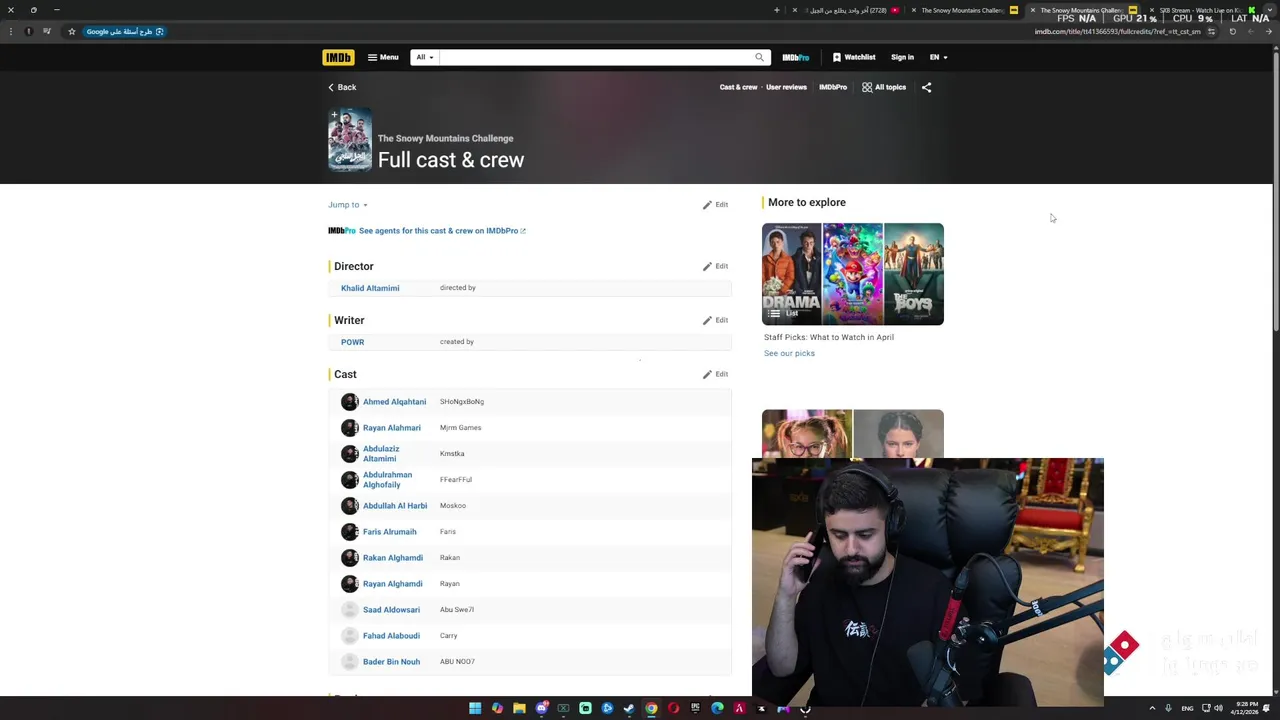Open Khalid Altamimi's page

(370, 288)
